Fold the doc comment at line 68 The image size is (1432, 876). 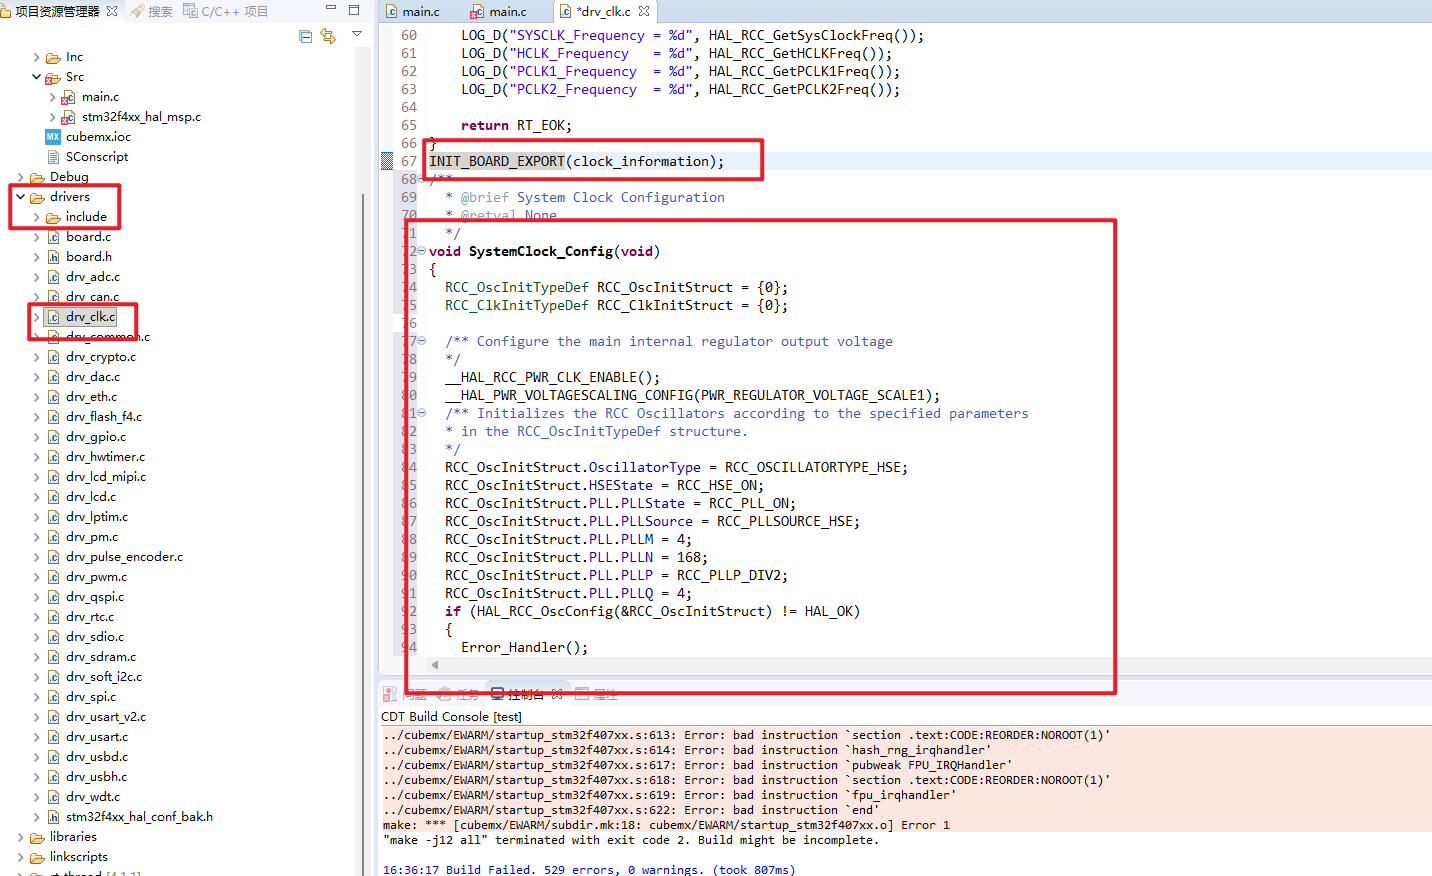coord(421,179)
